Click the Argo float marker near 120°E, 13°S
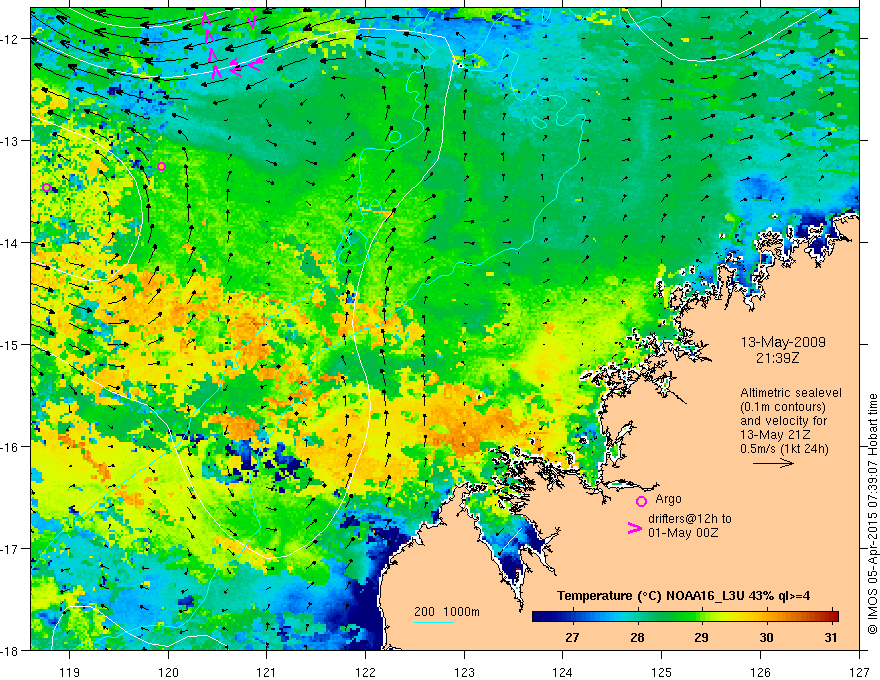Viewport: 880px width, 680px height. 162,167
